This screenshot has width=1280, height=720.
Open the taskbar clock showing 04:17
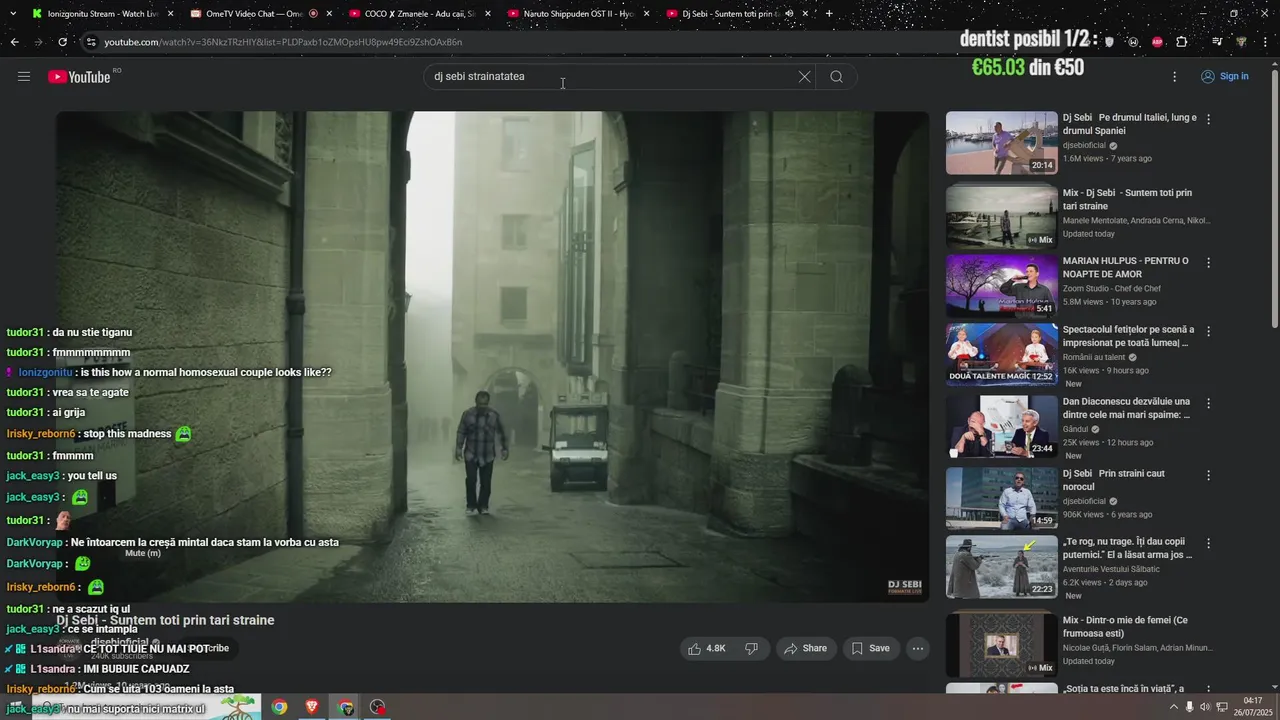click(1252, 706)
